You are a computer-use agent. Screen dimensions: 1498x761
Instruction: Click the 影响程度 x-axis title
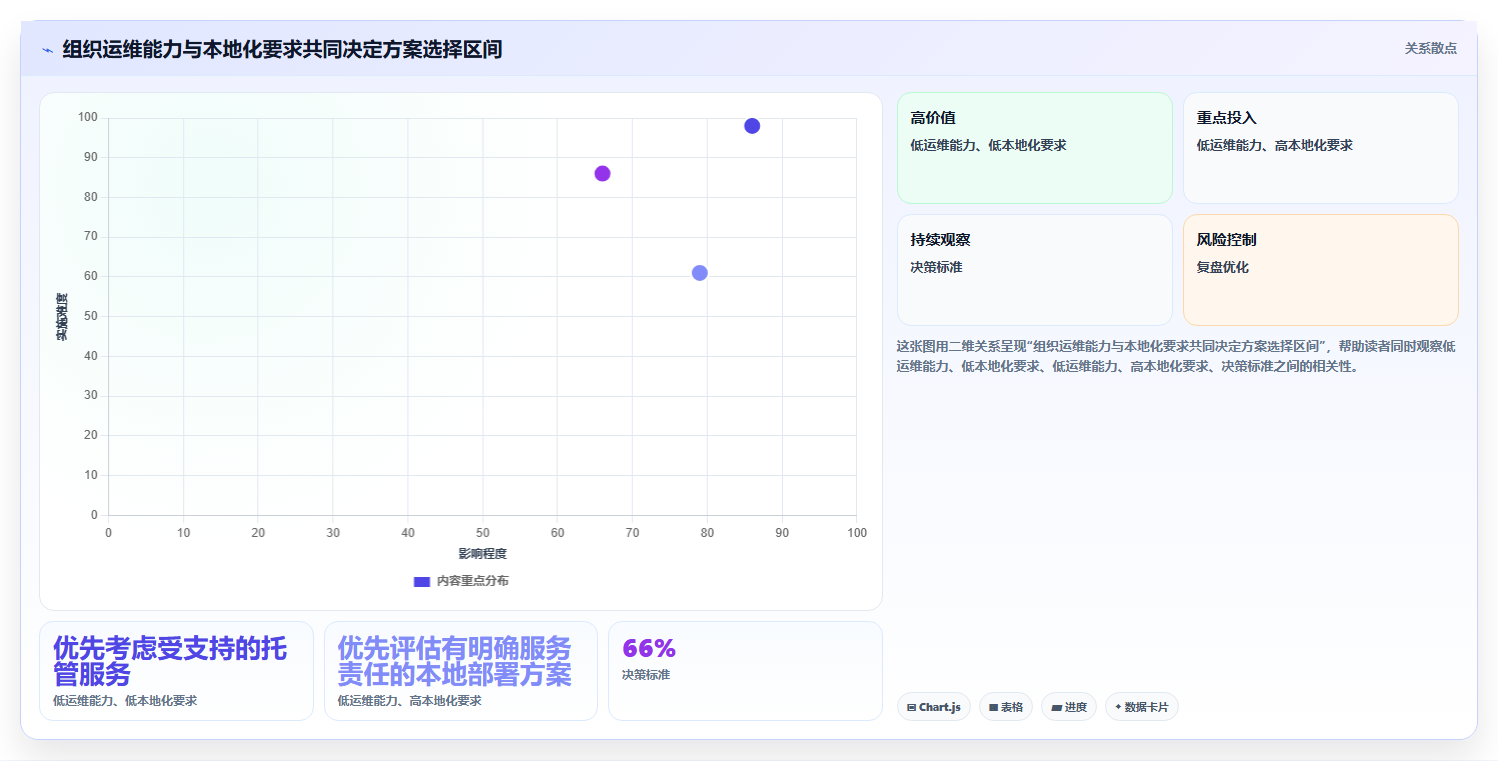click(482, 554)
